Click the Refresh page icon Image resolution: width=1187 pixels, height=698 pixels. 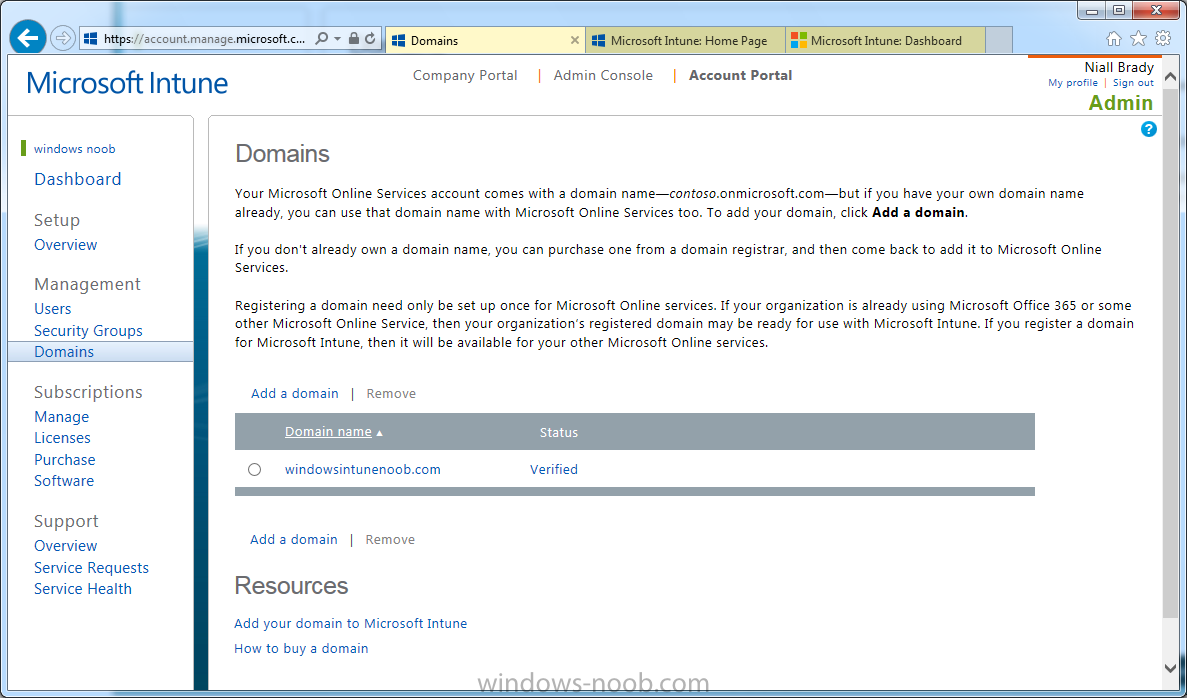pos(370,39)
